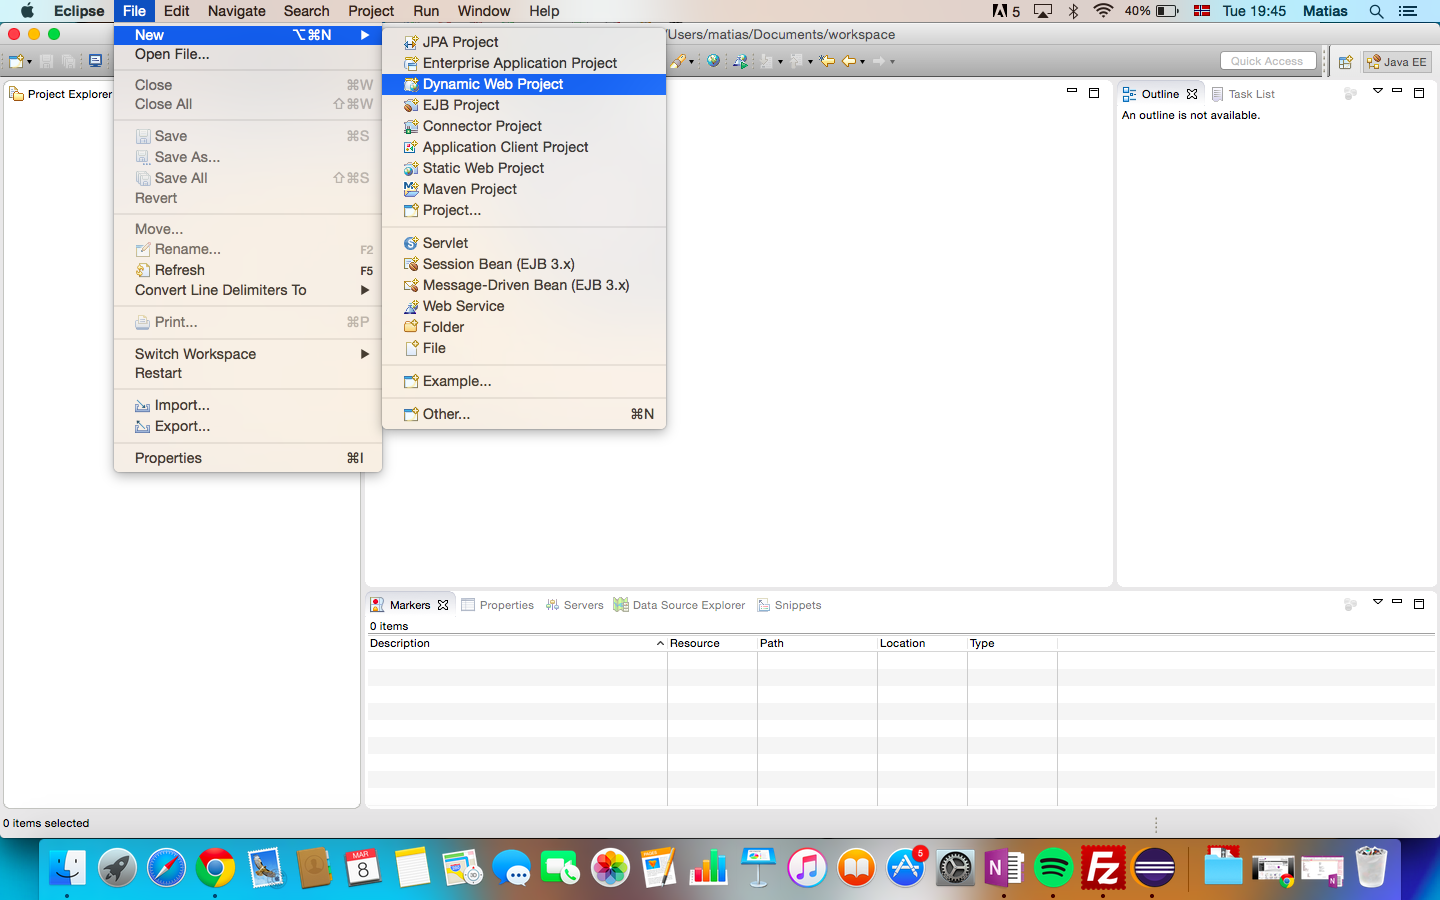Select Servlet from the New submenu

[524, 243]
